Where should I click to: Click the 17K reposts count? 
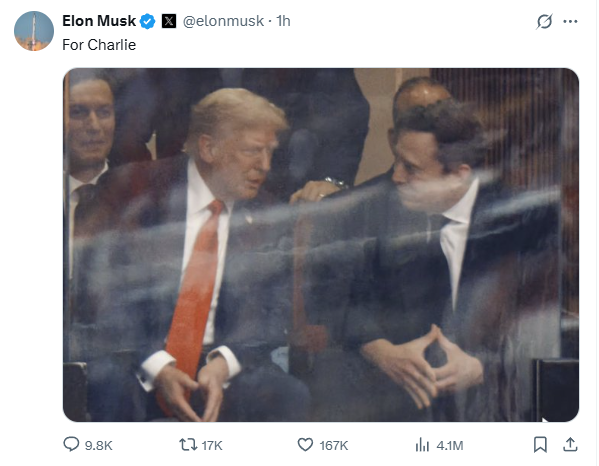[212, 445]
